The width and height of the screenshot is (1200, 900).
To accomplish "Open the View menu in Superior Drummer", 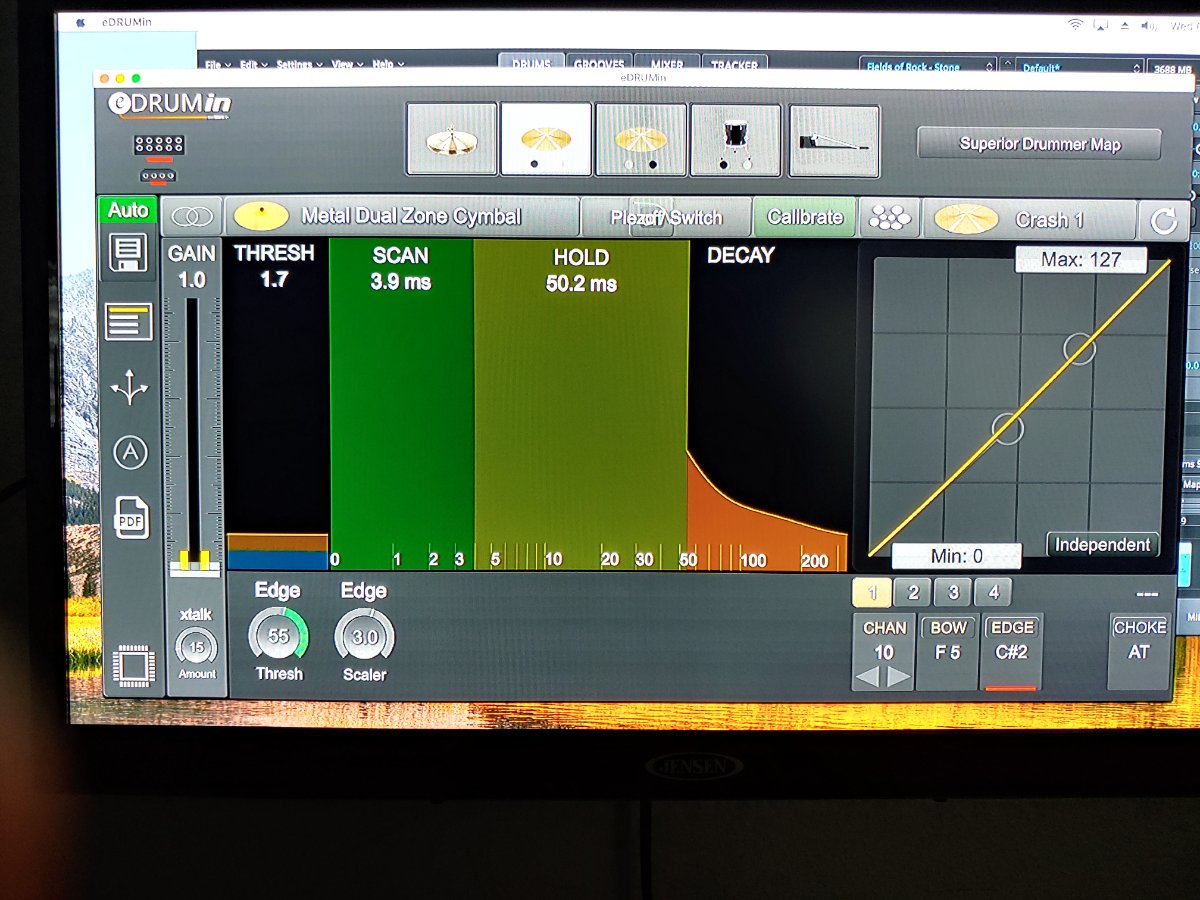I will [345, 65].
